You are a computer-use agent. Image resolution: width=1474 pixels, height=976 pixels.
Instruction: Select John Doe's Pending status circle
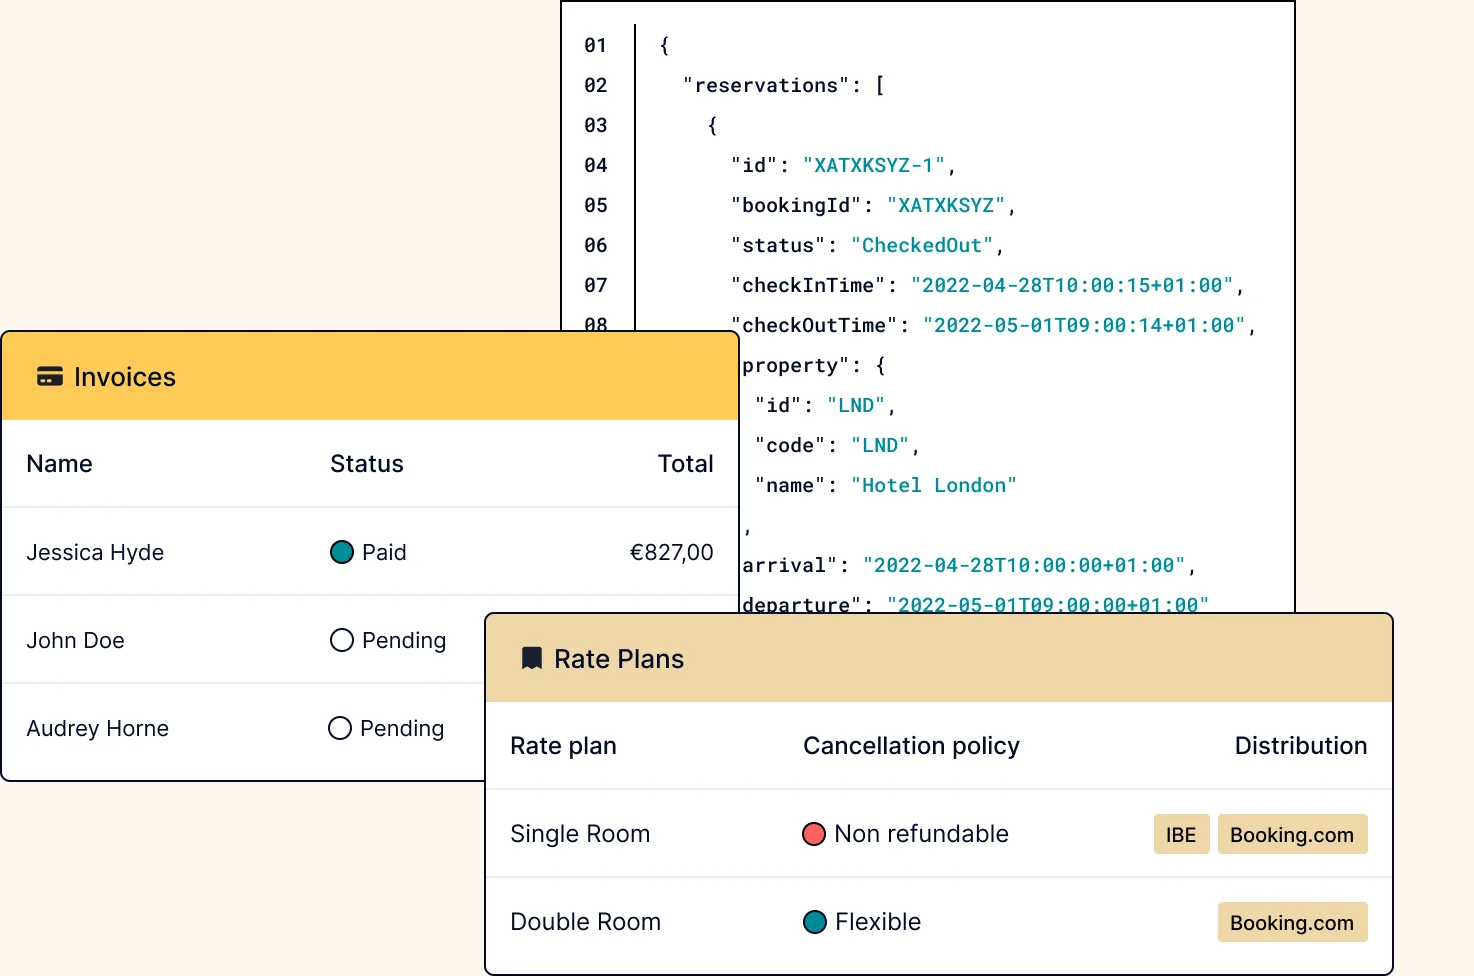point(342,640)
